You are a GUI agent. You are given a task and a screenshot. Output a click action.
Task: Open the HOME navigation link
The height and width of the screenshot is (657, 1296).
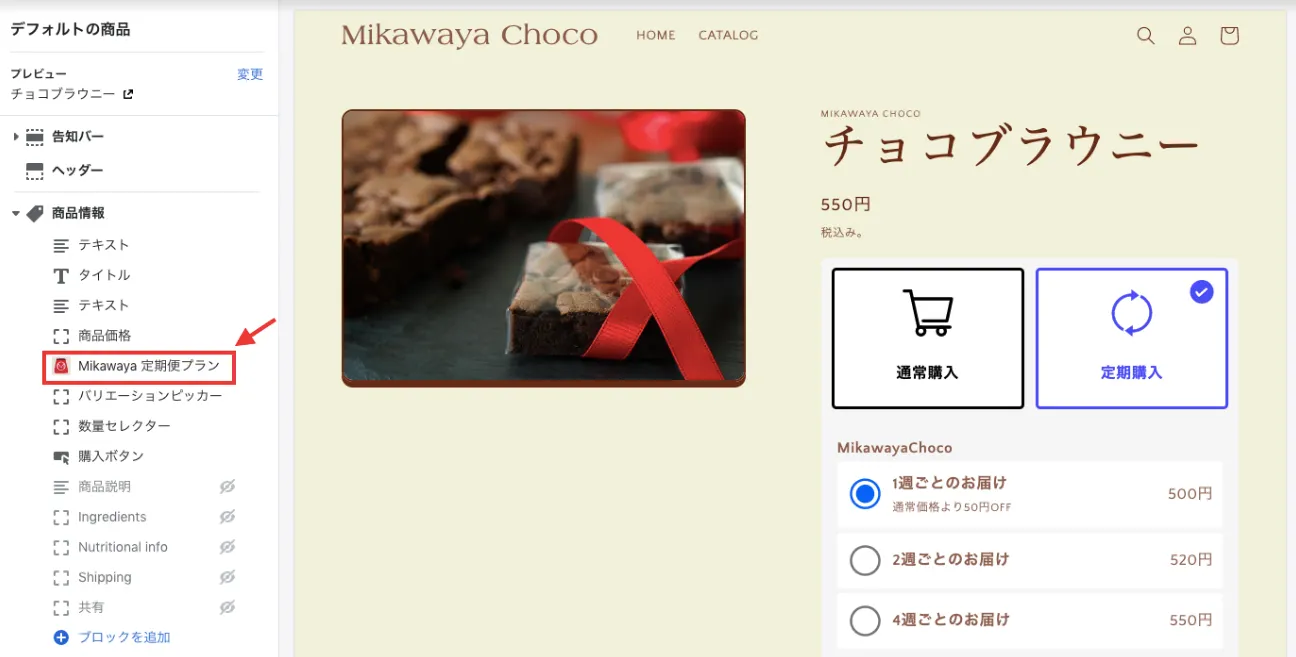click(656, 35)
